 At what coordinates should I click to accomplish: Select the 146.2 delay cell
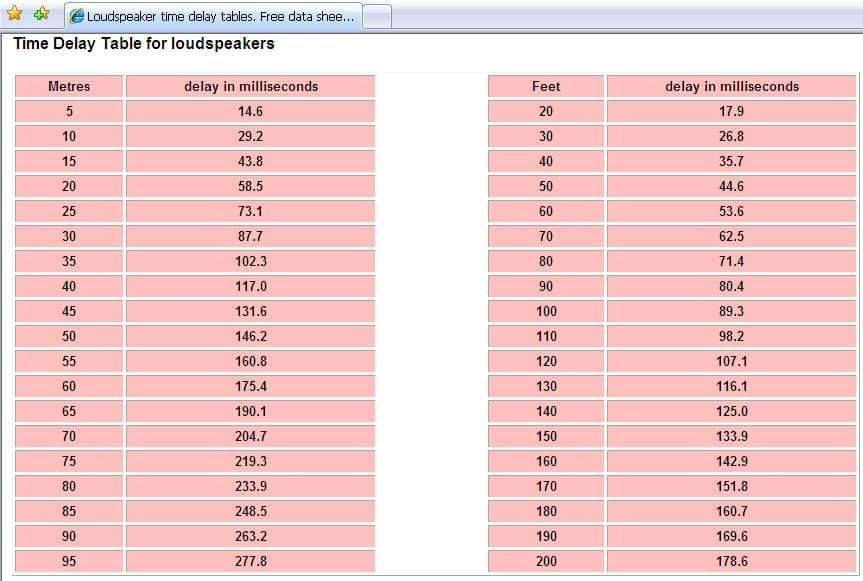[x=250, y=337]
